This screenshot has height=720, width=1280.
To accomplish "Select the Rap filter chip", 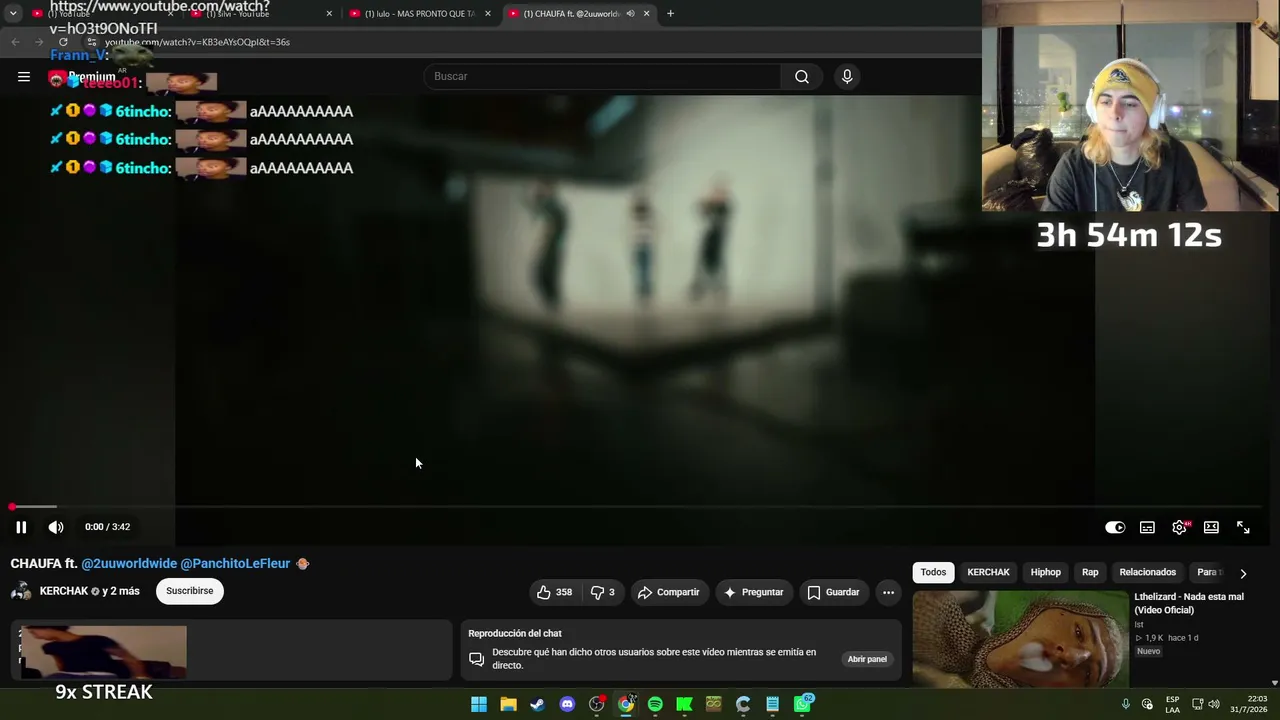I will tap(1090, 572).
